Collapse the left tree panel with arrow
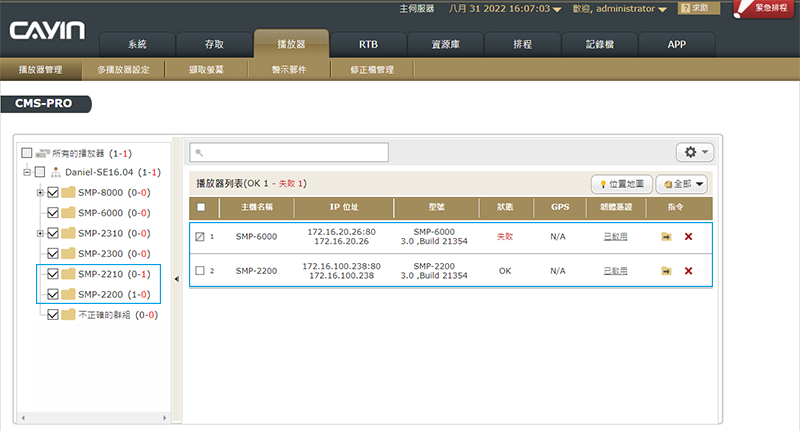This screenshot has height=431, width=800. tap(178, 280)
